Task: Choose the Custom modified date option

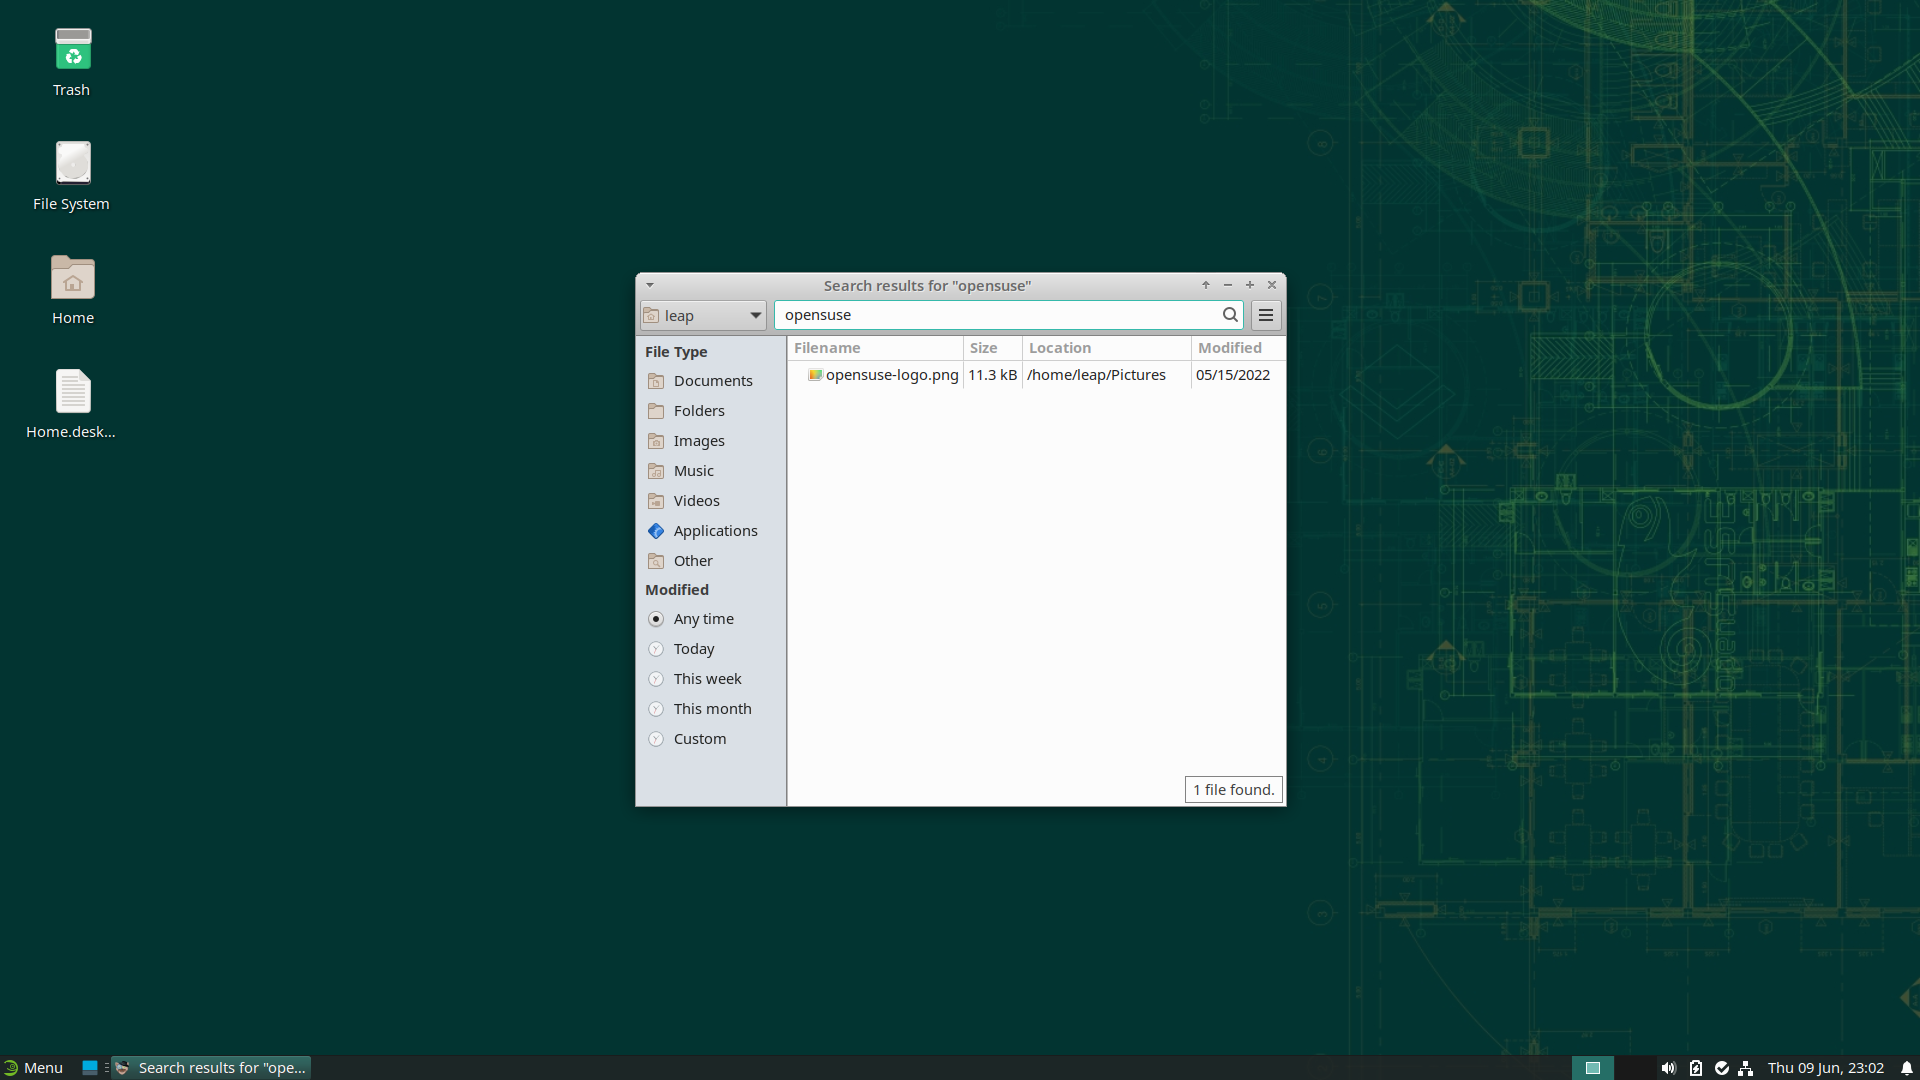Action: click(699, 739)
